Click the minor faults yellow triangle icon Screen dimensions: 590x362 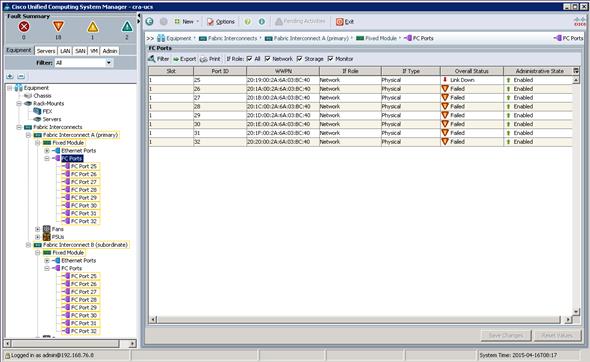coord(93,27)
